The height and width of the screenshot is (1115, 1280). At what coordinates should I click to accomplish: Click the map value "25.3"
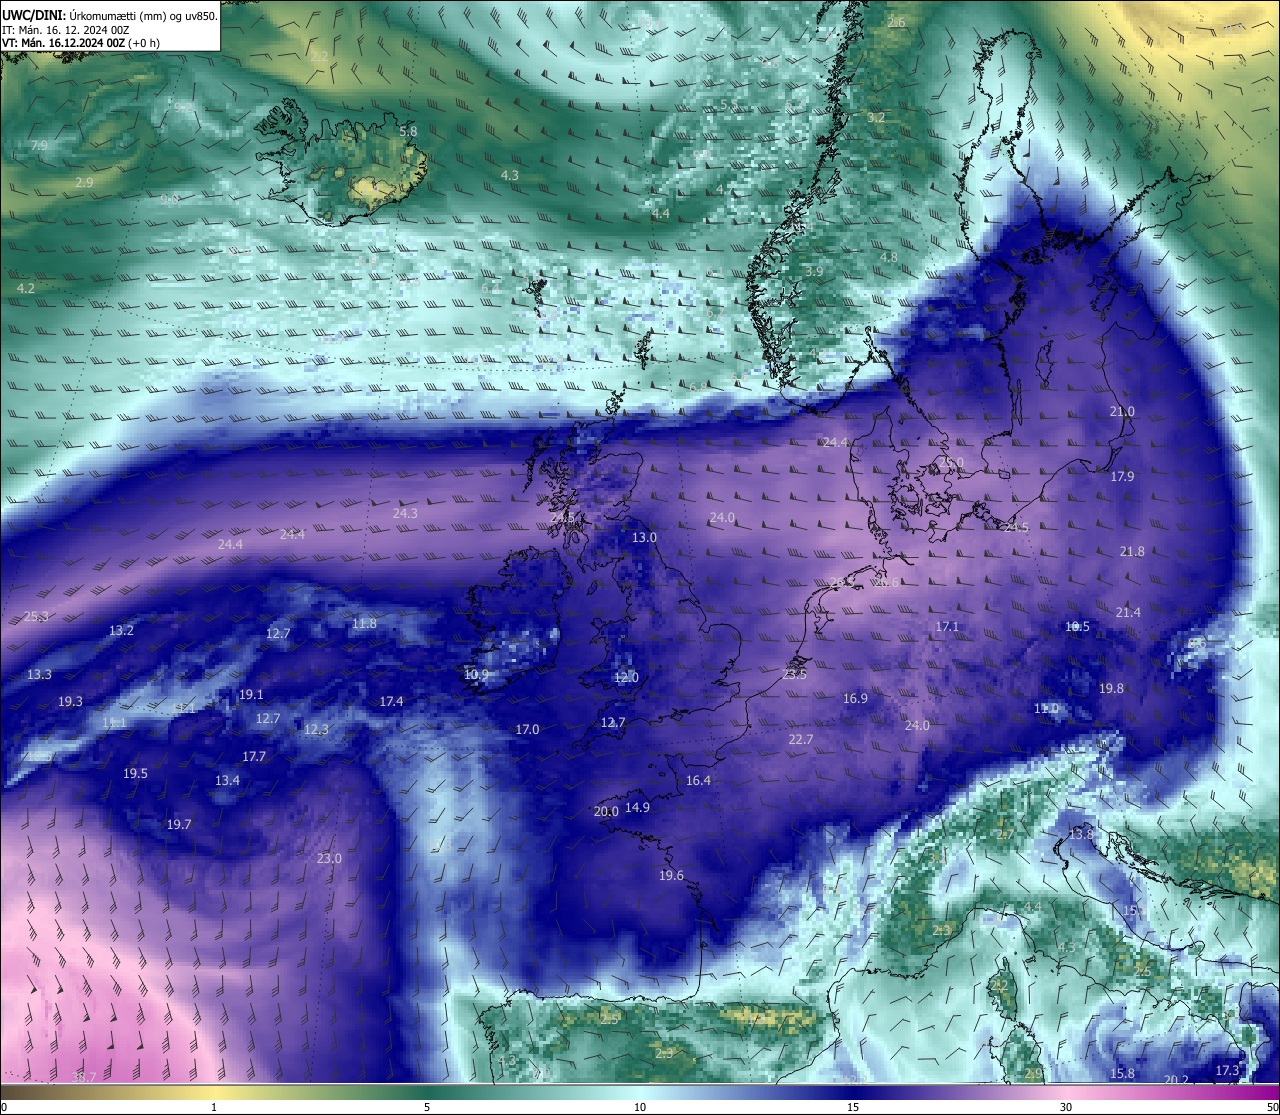coord(36,617)
